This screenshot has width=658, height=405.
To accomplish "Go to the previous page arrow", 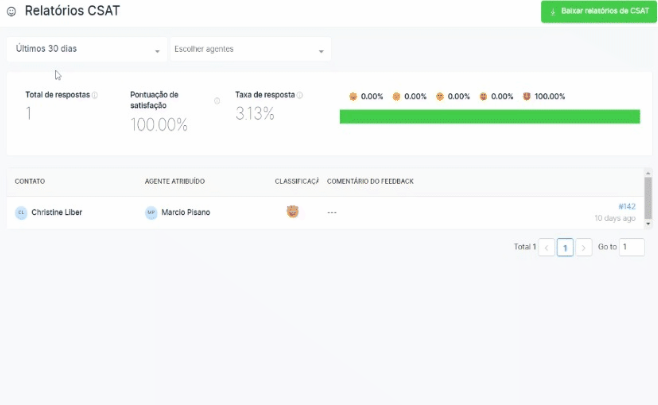I will [x=547, y=247].
